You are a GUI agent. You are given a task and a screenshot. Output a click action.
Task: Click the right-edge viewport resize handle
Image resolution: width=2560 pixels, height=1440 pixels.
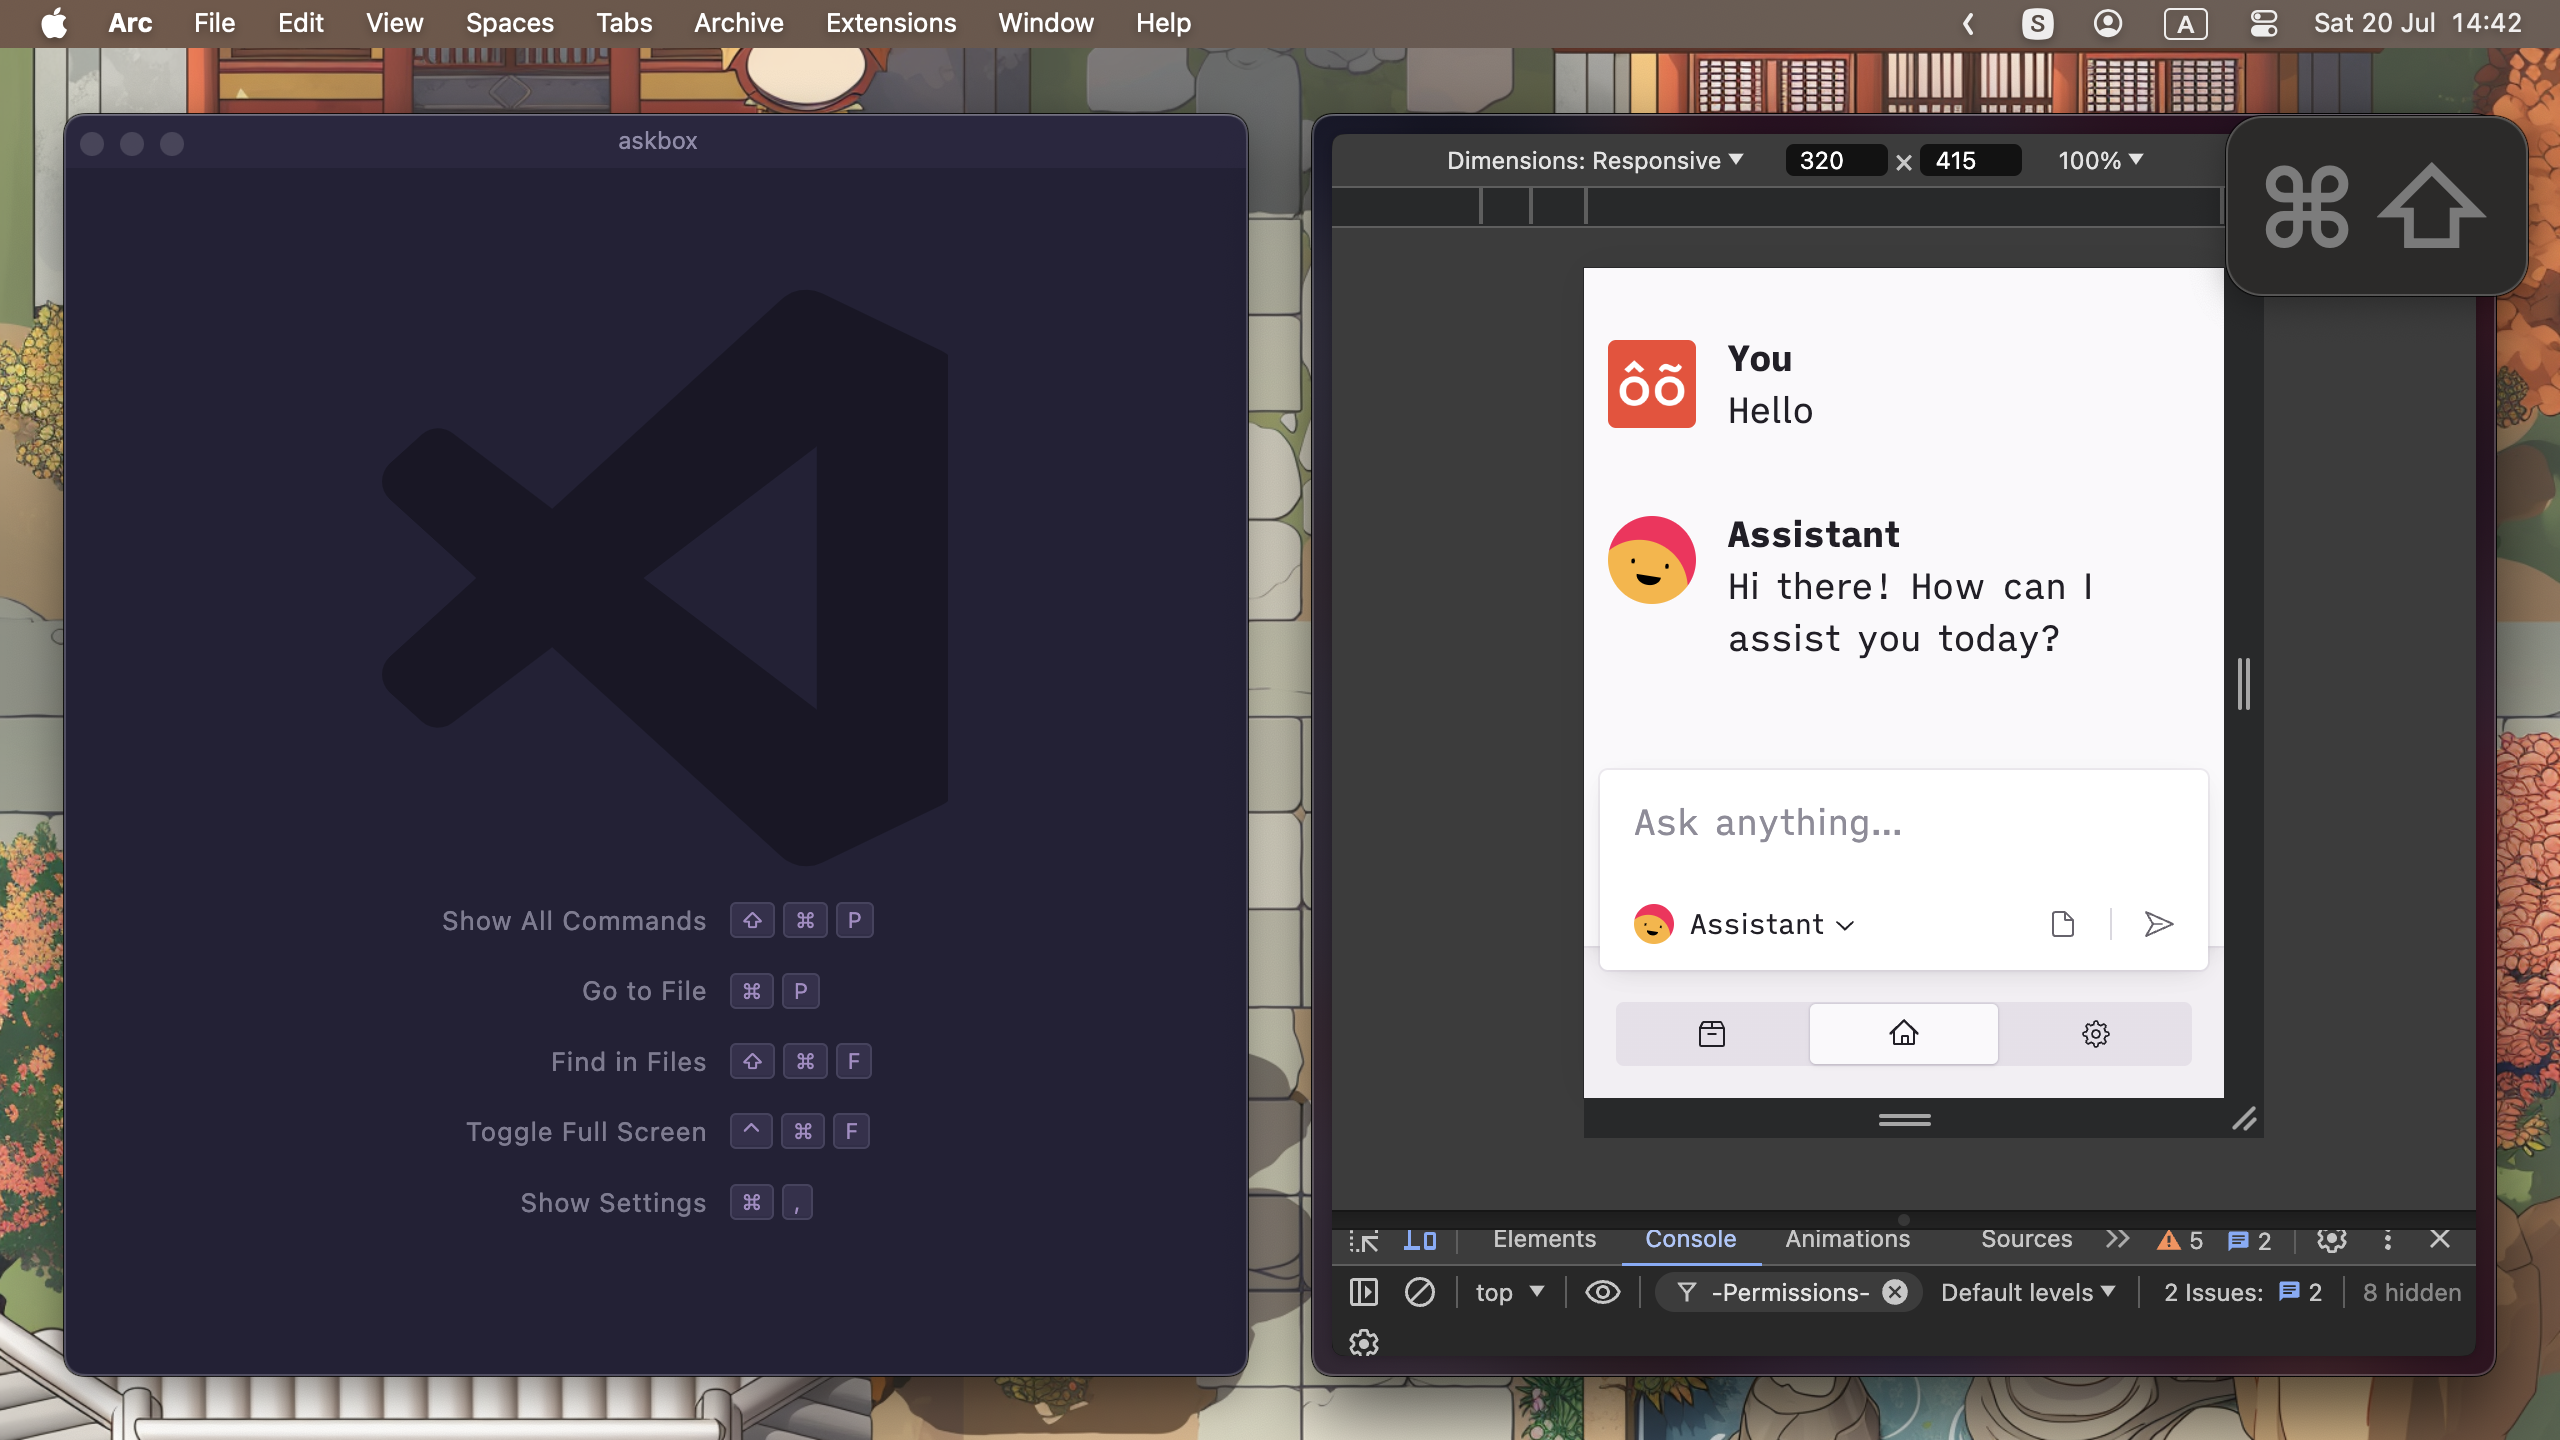[x=2244, y=684]
